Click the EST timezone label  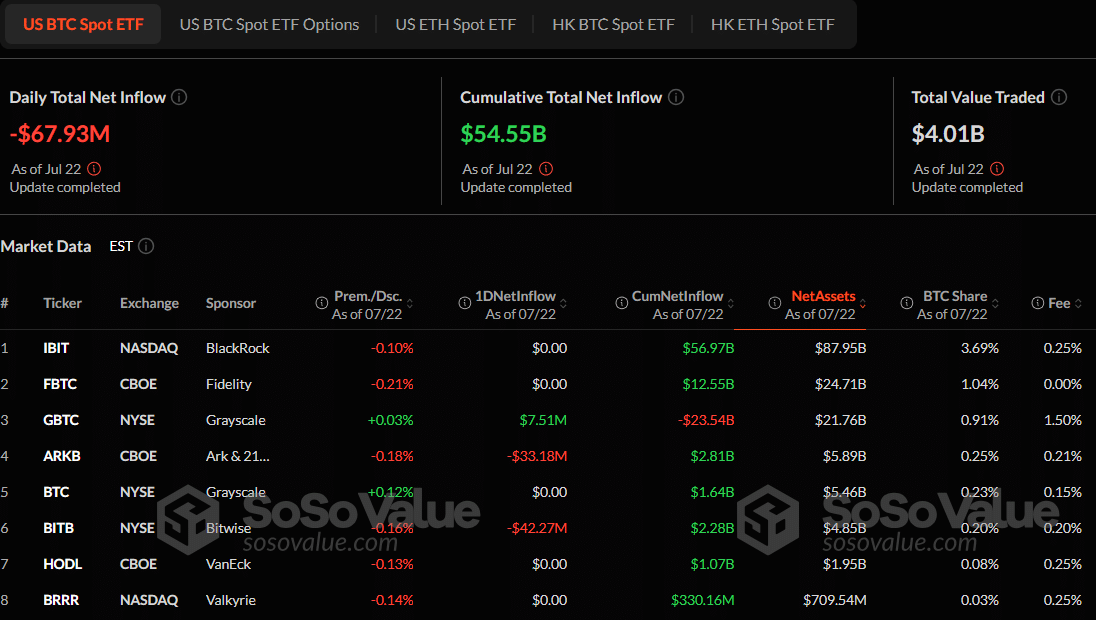coord(121,246)
